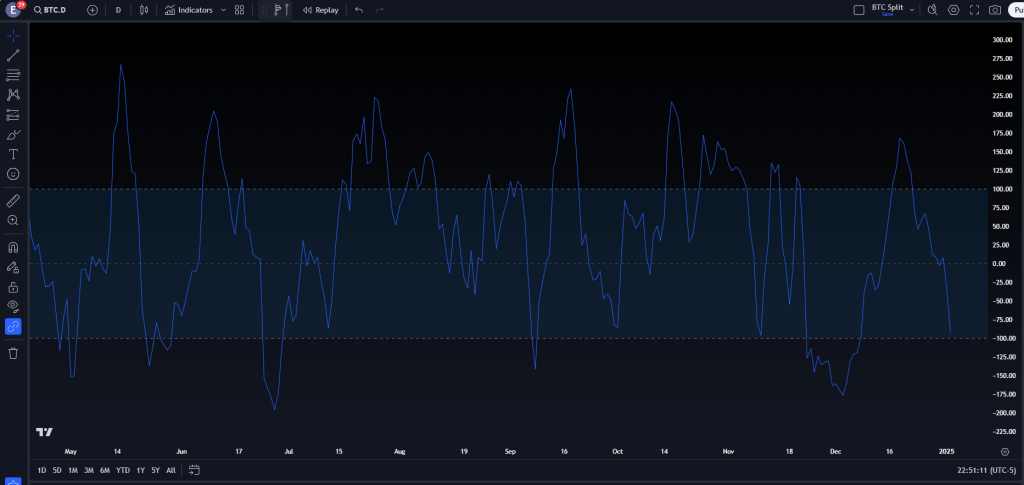Remove drawings with trash icon
The height and width of the screenshot is (485, 1024).
pyautogui.click(x=13, y=353)
